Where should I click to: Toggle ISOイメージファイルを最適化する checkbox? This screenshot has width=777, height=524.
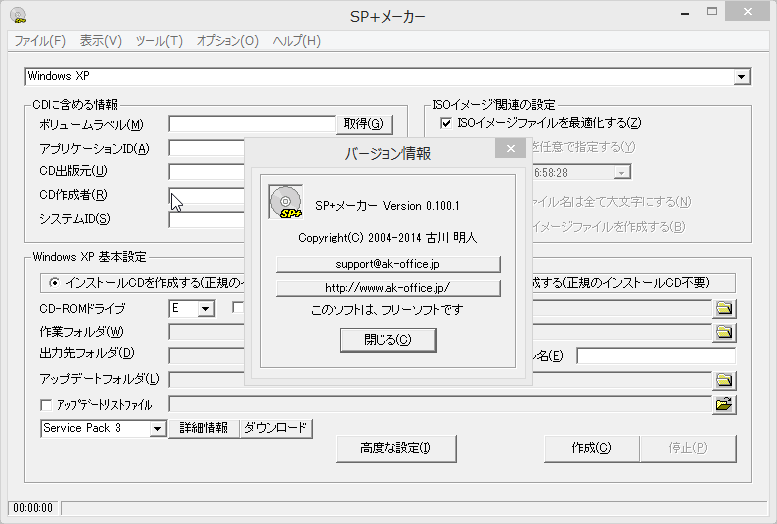(446, 123)
